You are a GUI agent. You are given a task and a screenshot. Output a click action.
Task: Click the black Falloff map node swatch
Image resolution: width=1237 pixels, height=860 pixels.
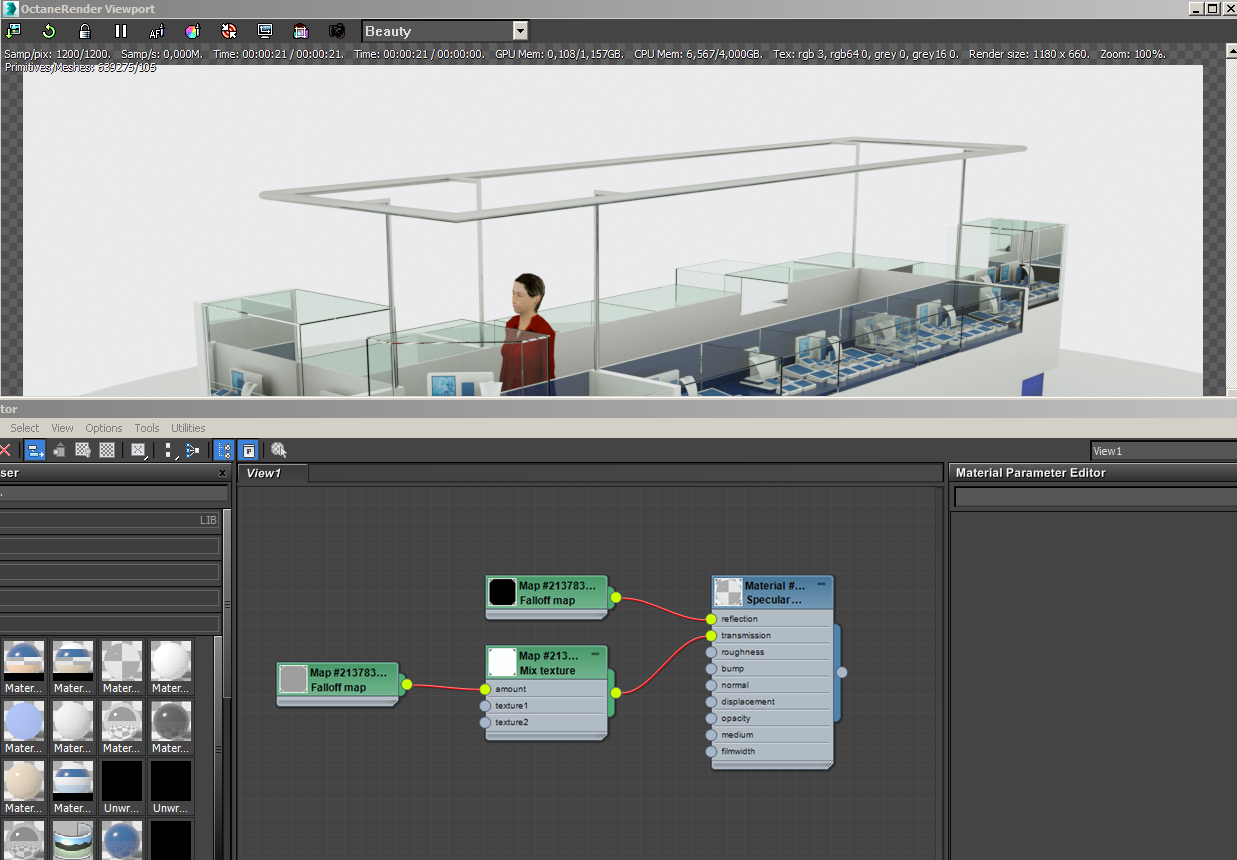pos(502,592)
